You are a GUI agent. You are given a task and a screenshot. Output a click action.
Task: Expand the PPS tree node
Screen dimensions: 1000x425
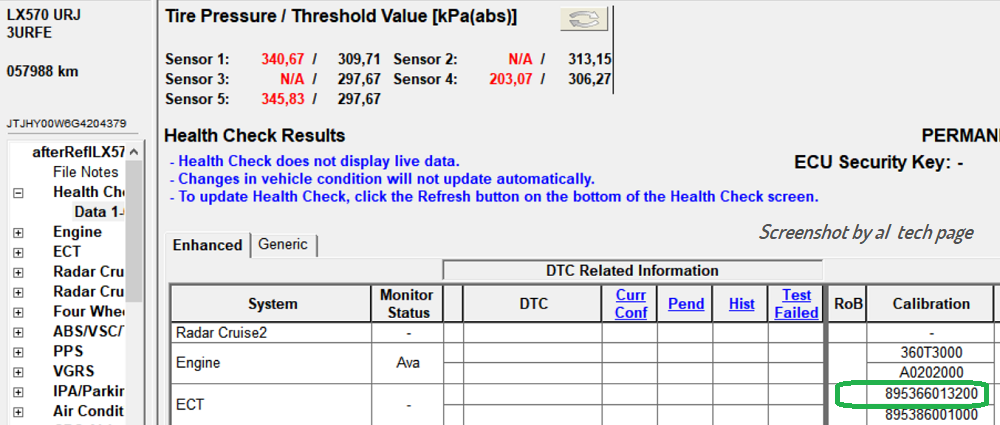(17, 352)
